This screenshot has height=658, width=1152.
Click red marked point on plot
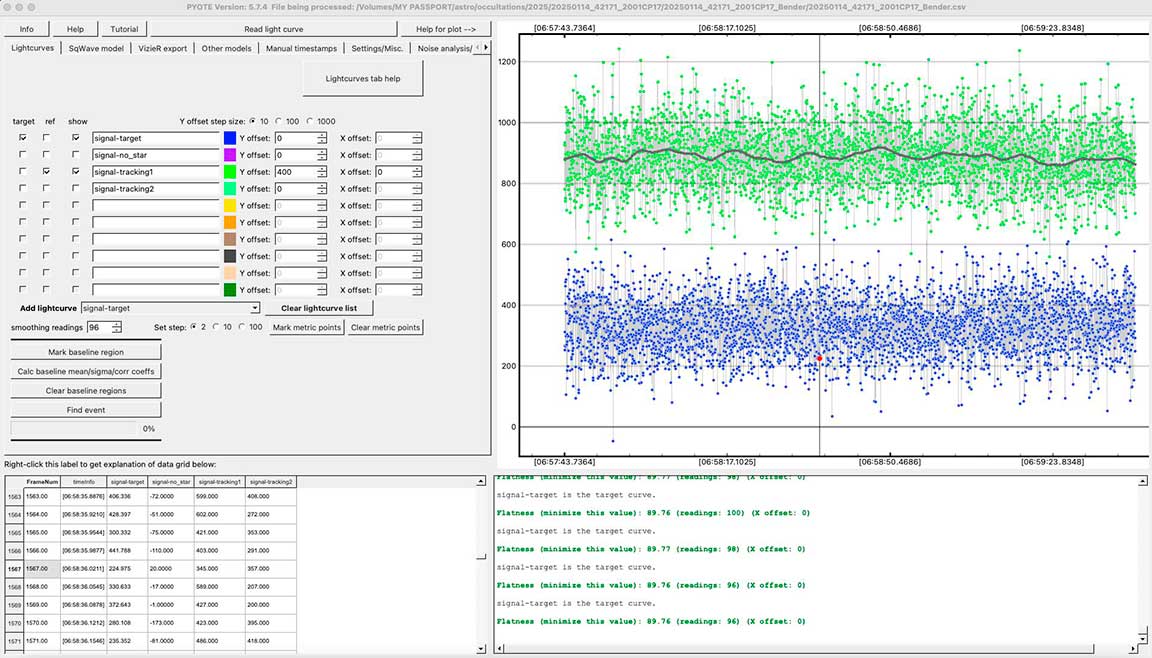pyautogui.click(x=820, y=358)
